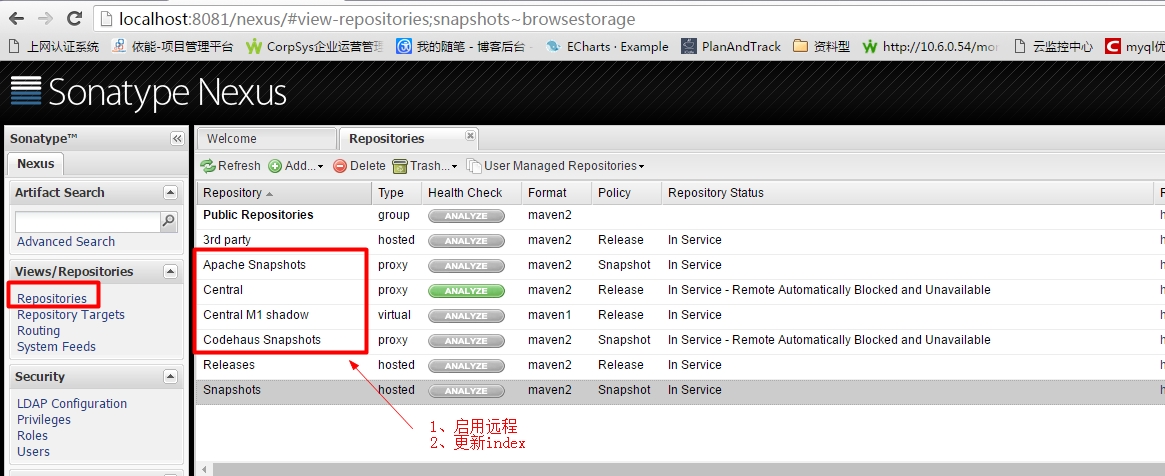
Task: Open the 资料型 bookmarks folder
Action: pos(822,47)
